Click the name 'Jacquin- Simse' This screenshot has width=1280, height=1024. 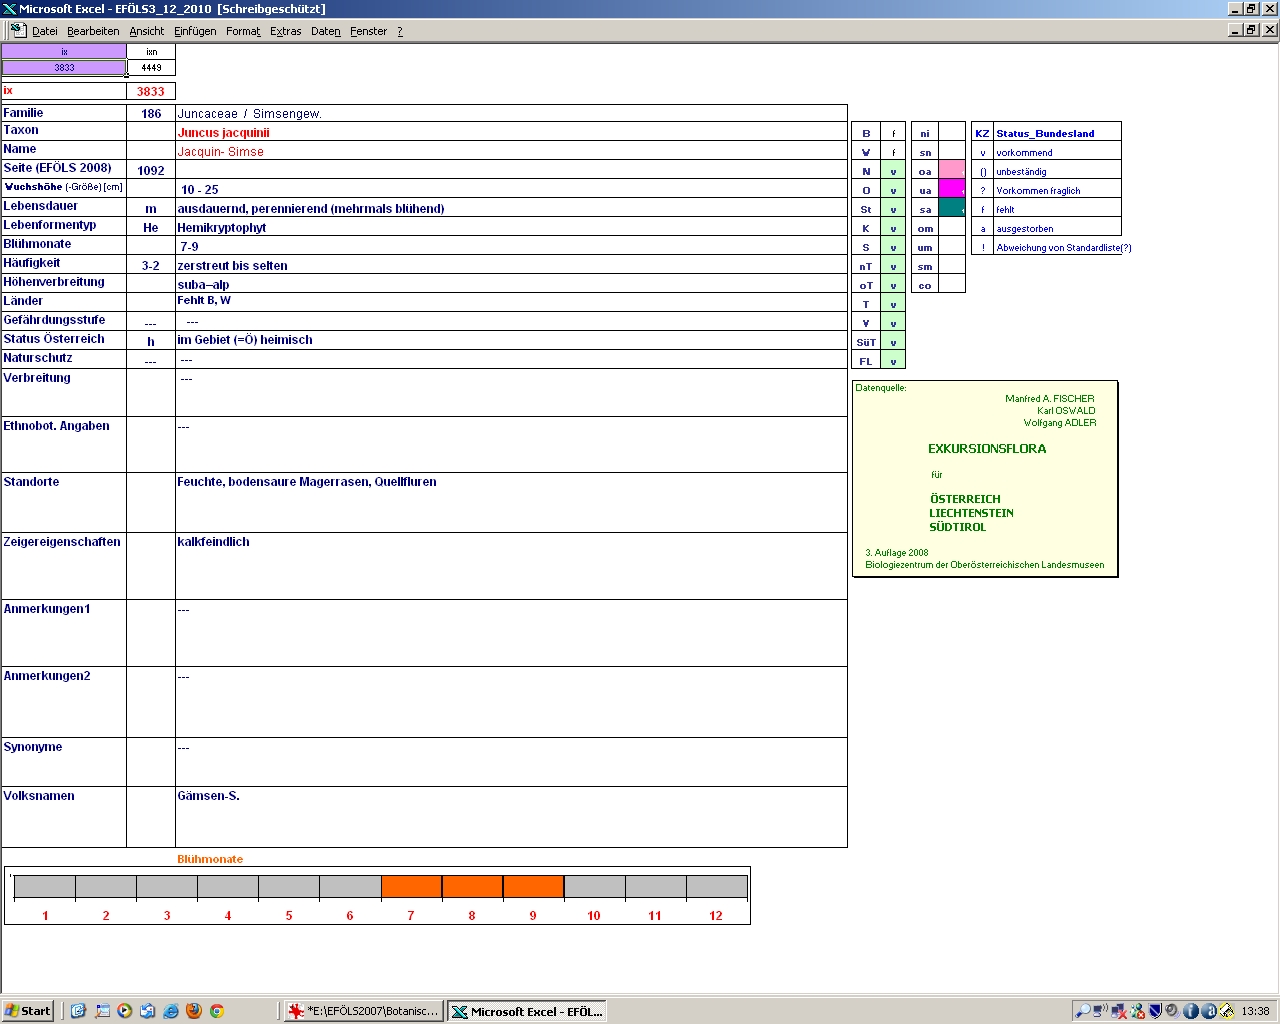click(x=221, y=151)
